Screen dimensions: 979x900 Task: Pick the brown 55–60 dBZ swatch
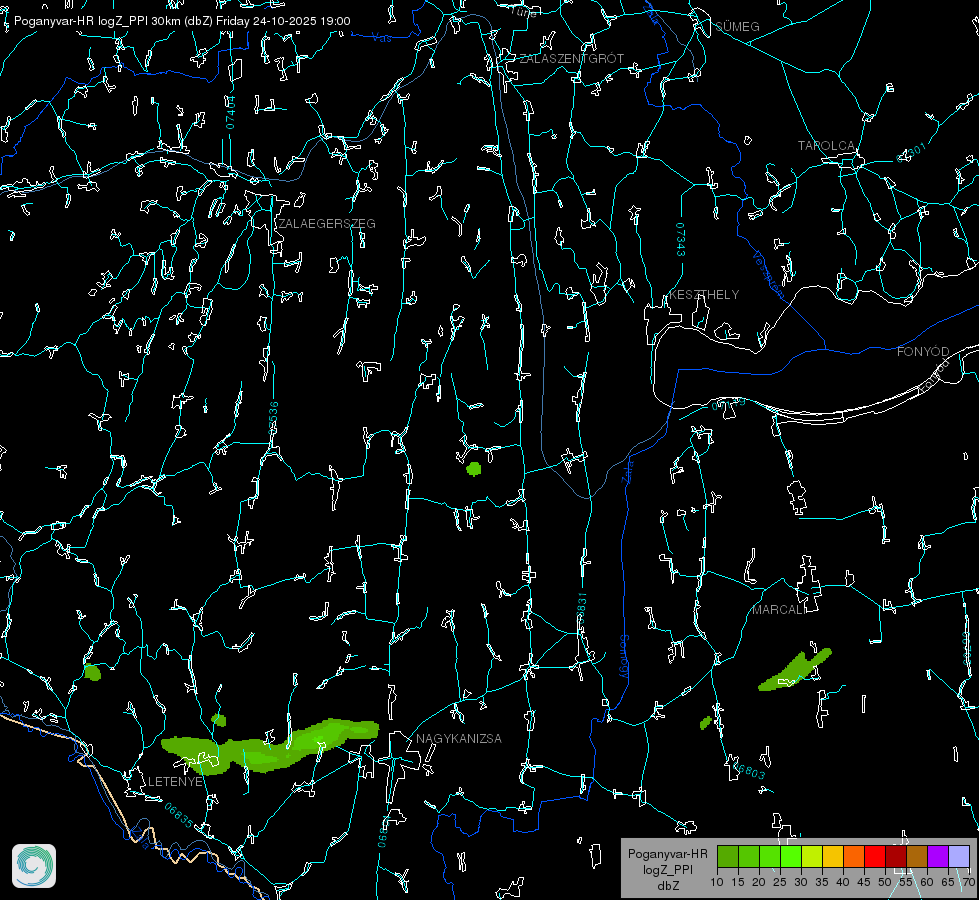pos(917,856)
